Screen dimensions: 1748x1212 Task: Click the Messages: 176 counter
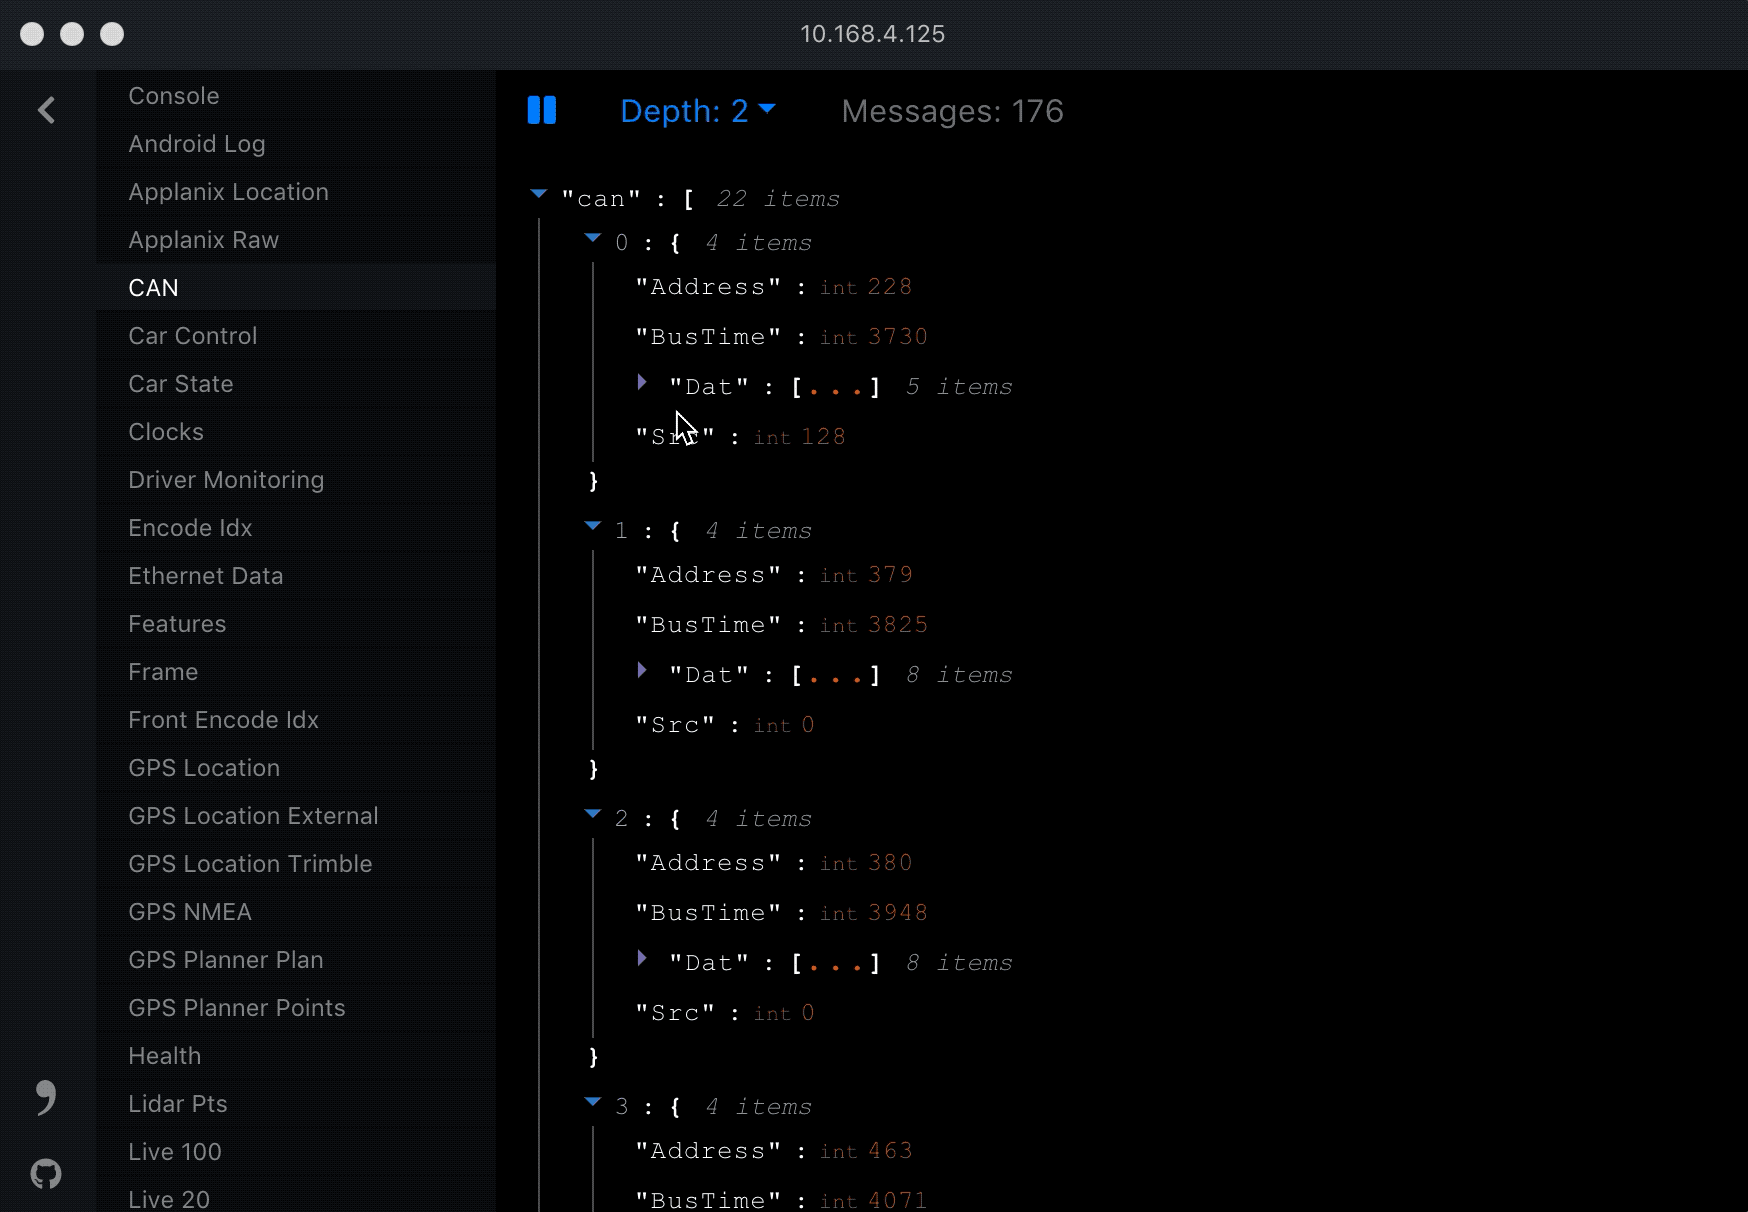pyautogui.click(x=952, y=111)
